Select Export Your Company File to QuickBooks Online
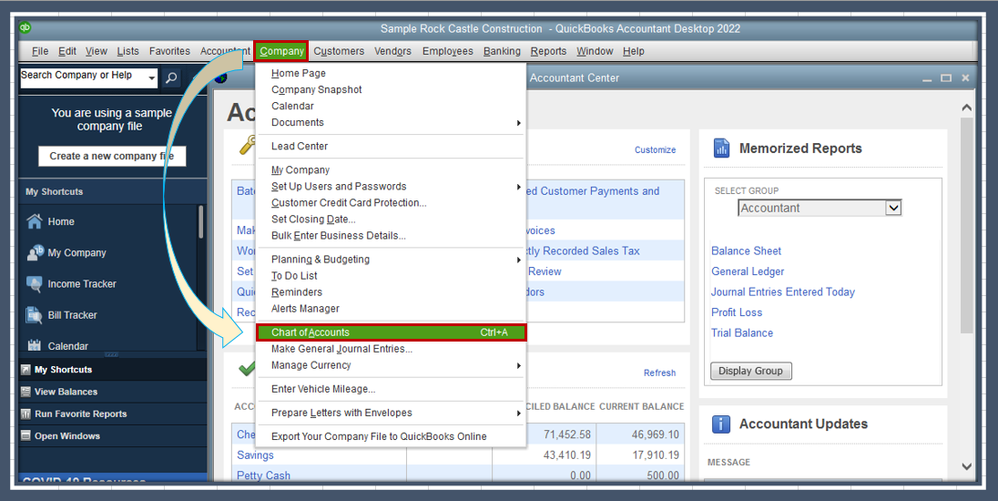998x501 pixels. point(379,437)
